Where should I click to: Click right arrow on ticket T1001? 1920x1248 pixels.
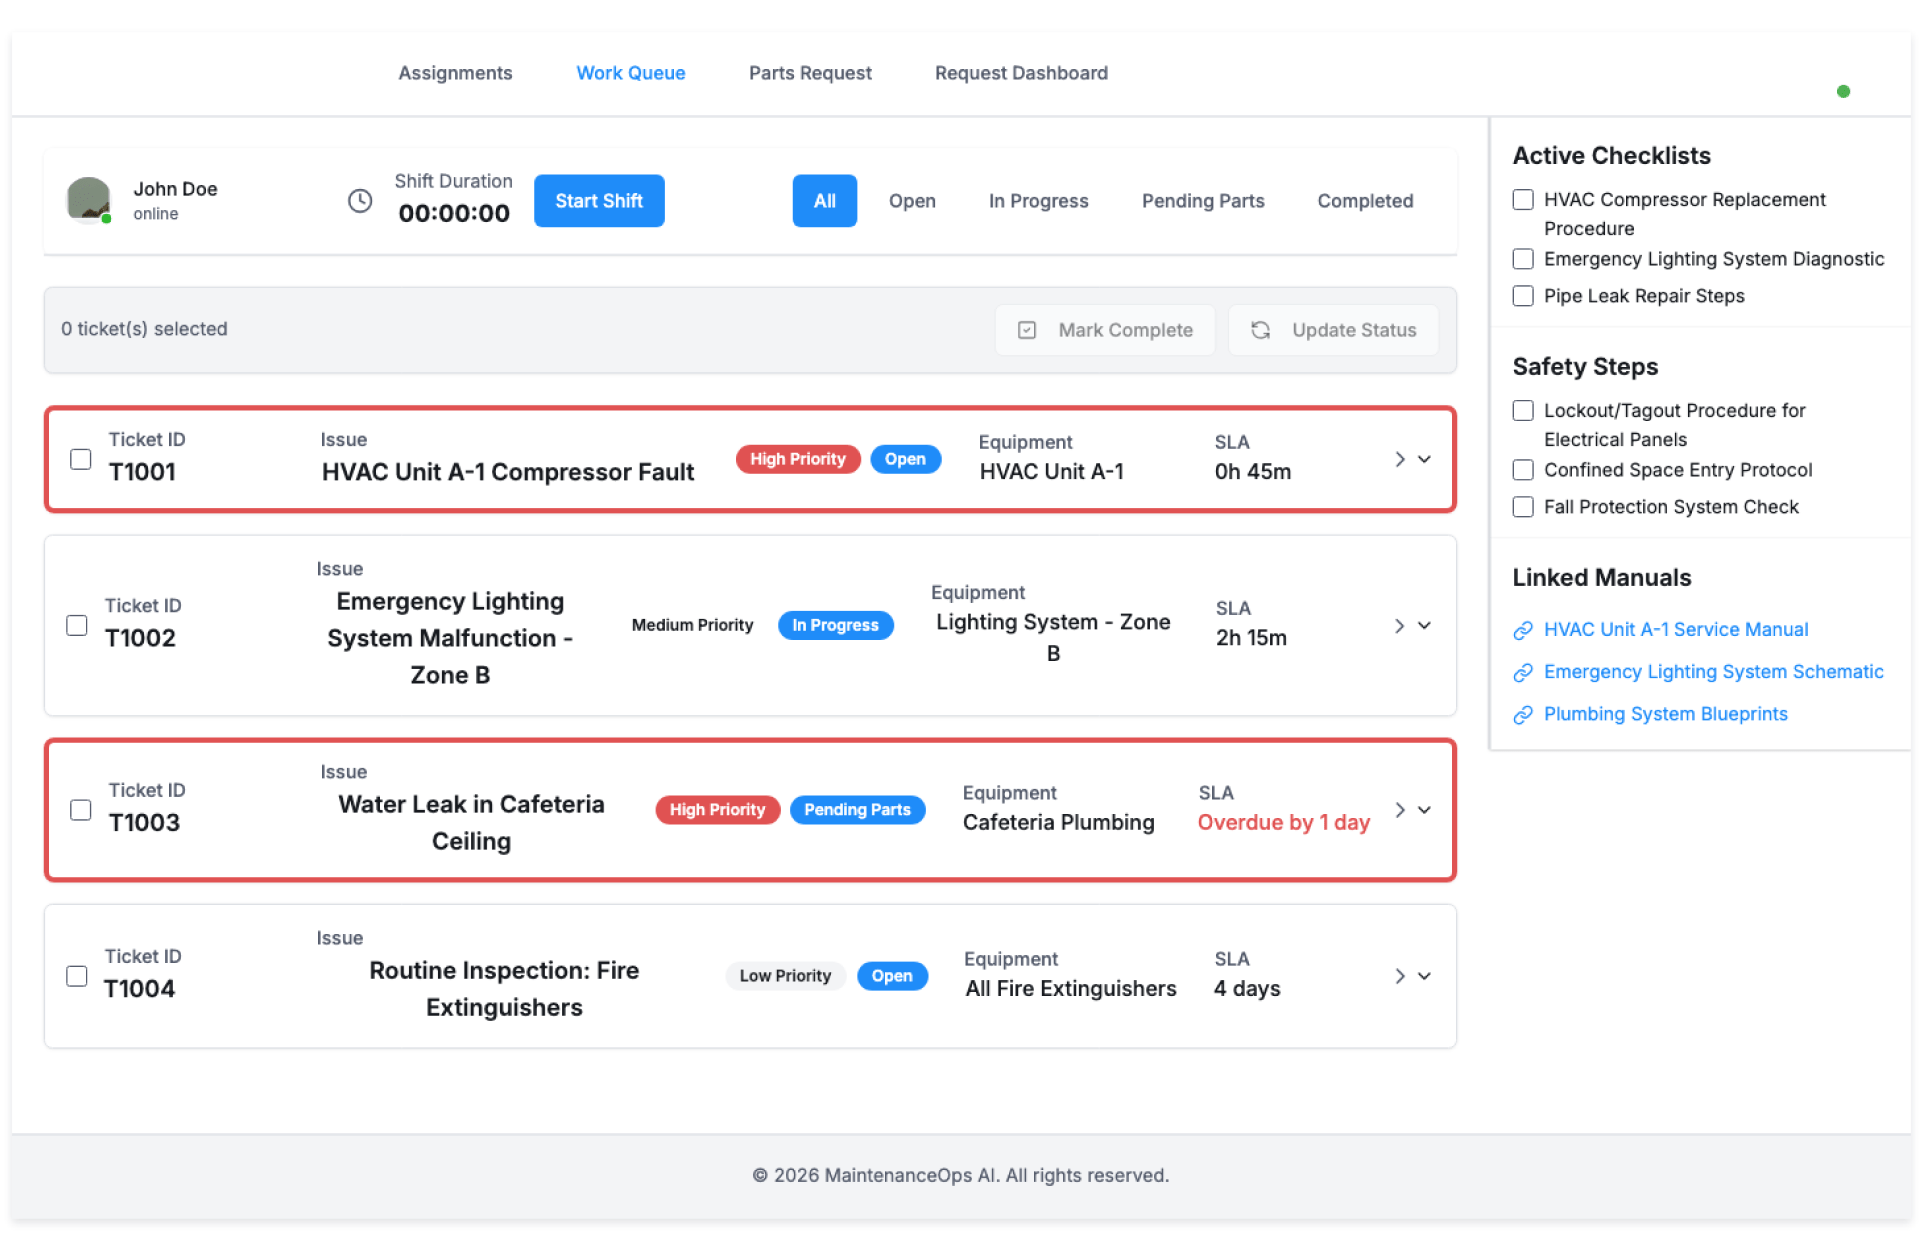click(1399, 459)
